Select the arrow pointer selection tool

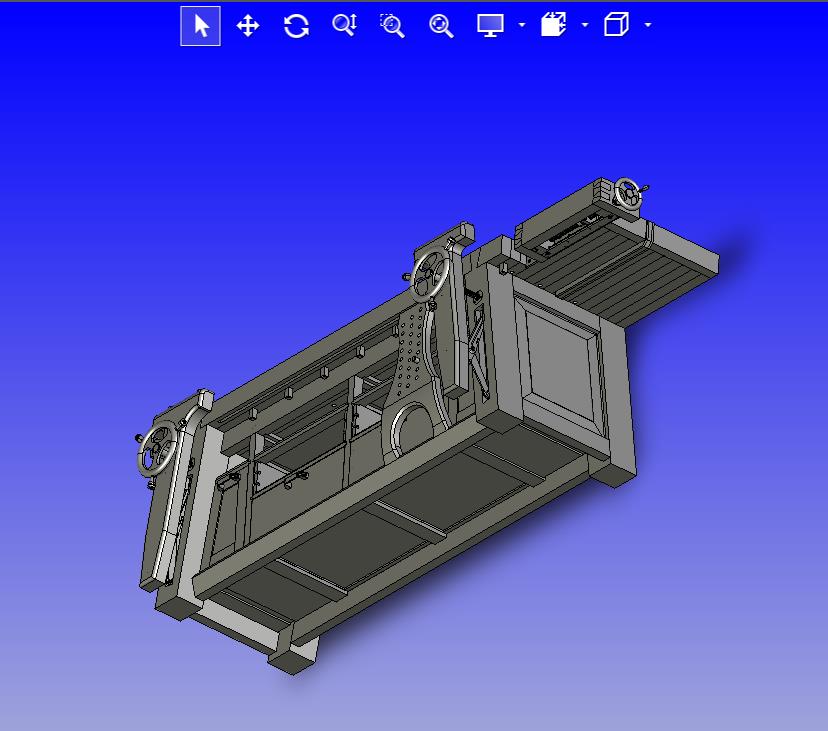(x=200, y=26)
